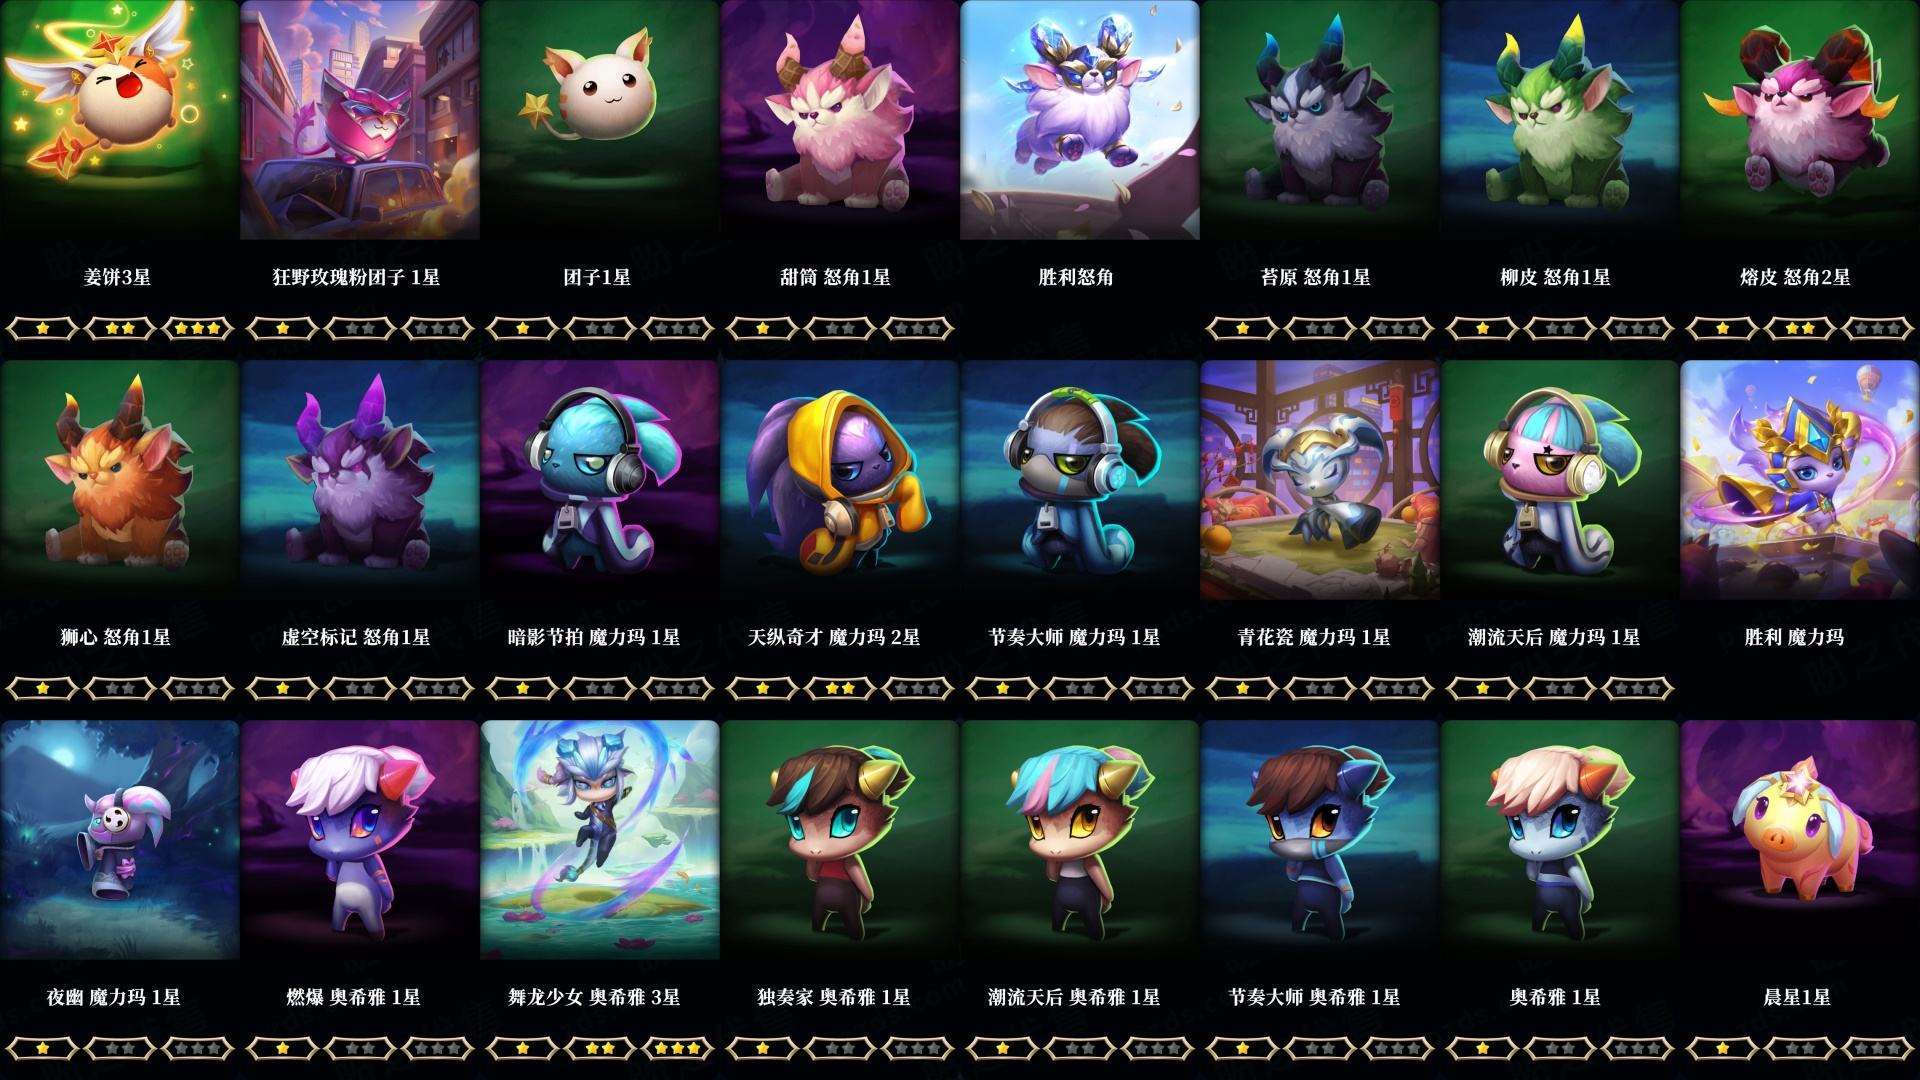Select the 天纵奇才 魔力玛 hooded portrait
Viewport: 1920px width, 1080px height.
(x=839, y=480)
